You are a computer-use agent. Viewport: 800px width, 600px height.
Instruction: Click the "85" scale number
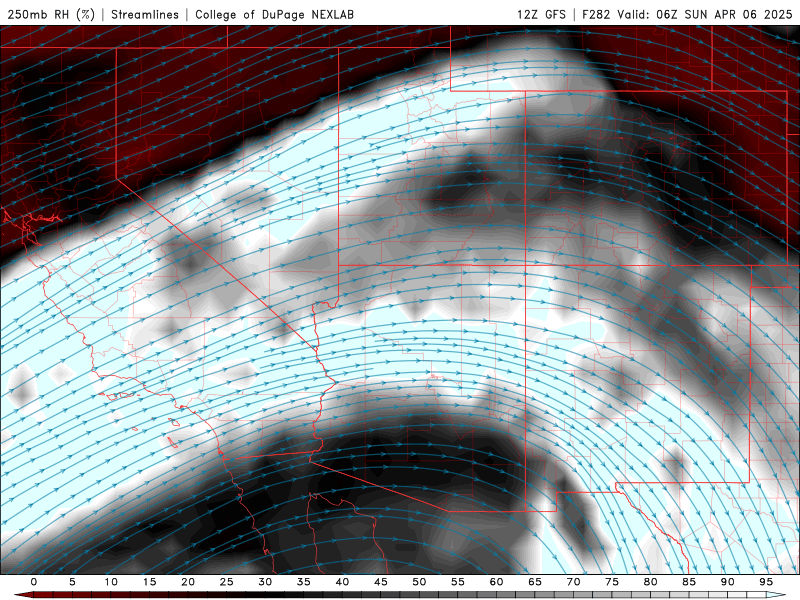click(x=689, y=582)
